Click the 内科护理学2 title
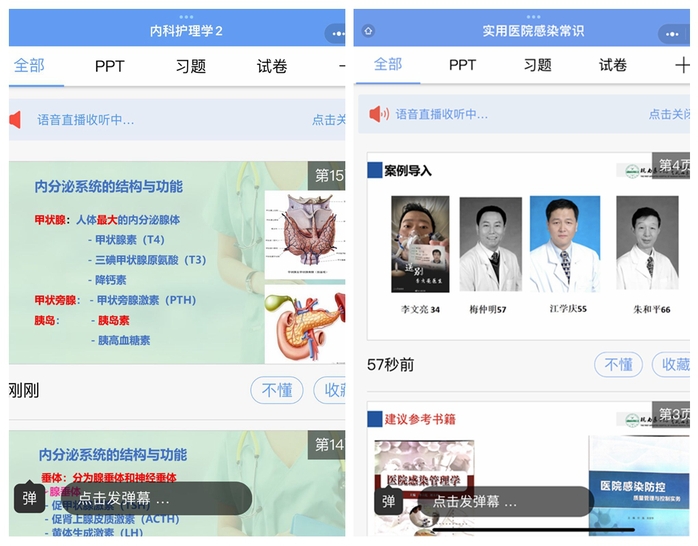 [186, 31]
